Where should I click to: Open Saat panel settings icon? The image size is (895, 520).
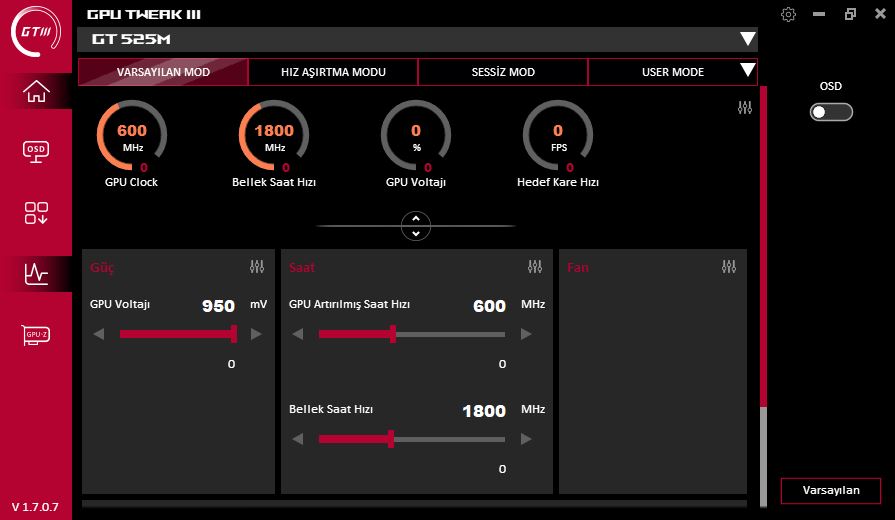point(535,267)
